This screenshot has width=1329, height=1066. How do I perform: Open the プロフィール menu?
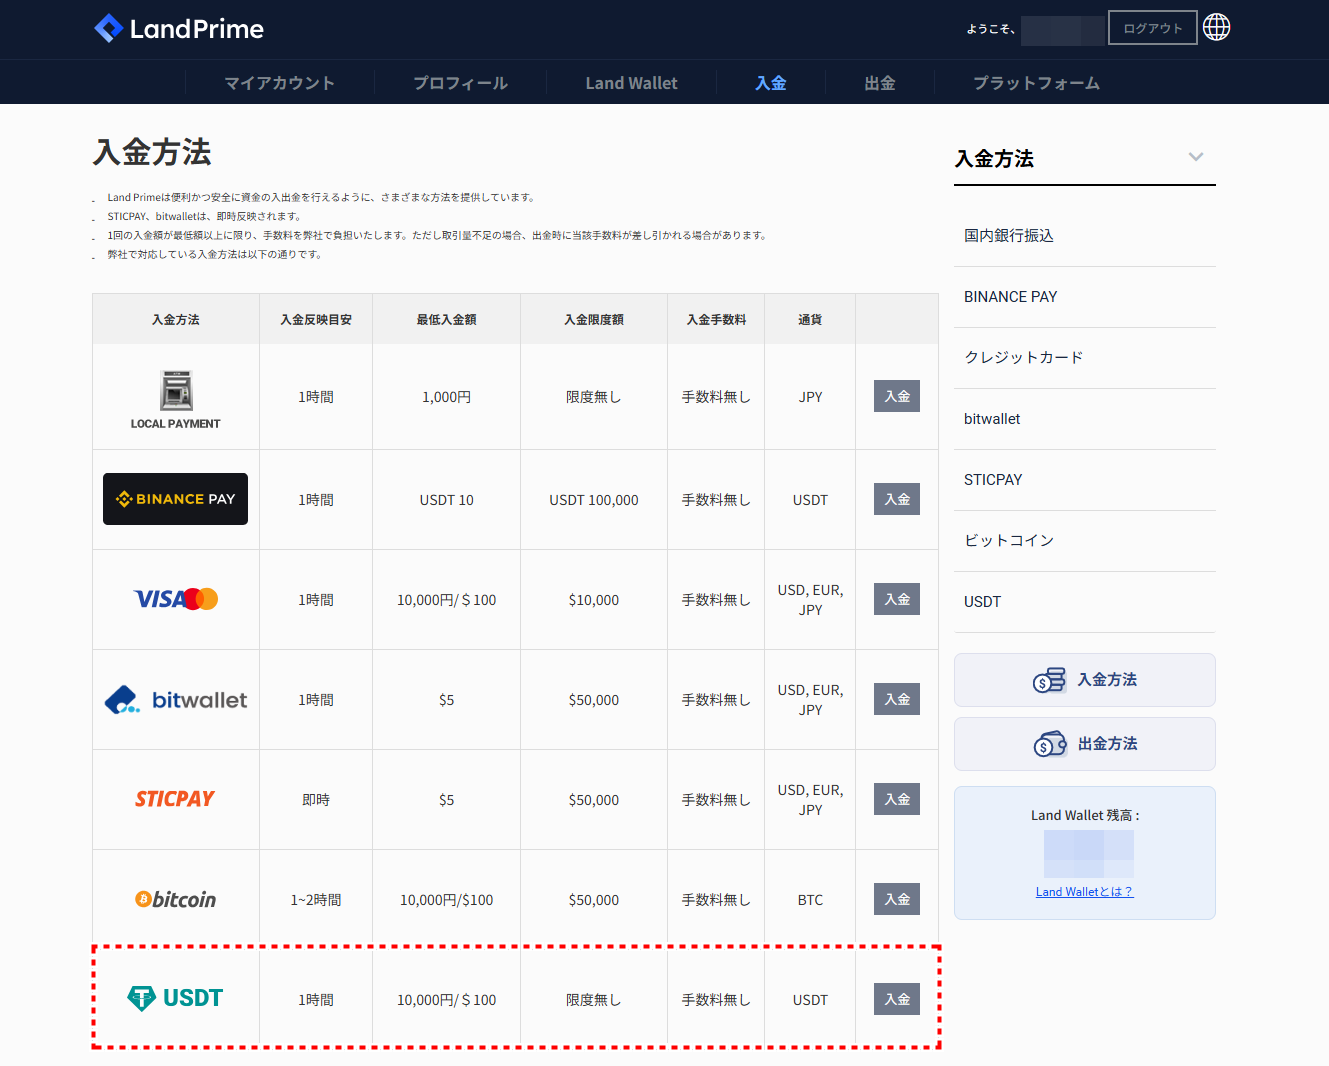click(461, 83)
